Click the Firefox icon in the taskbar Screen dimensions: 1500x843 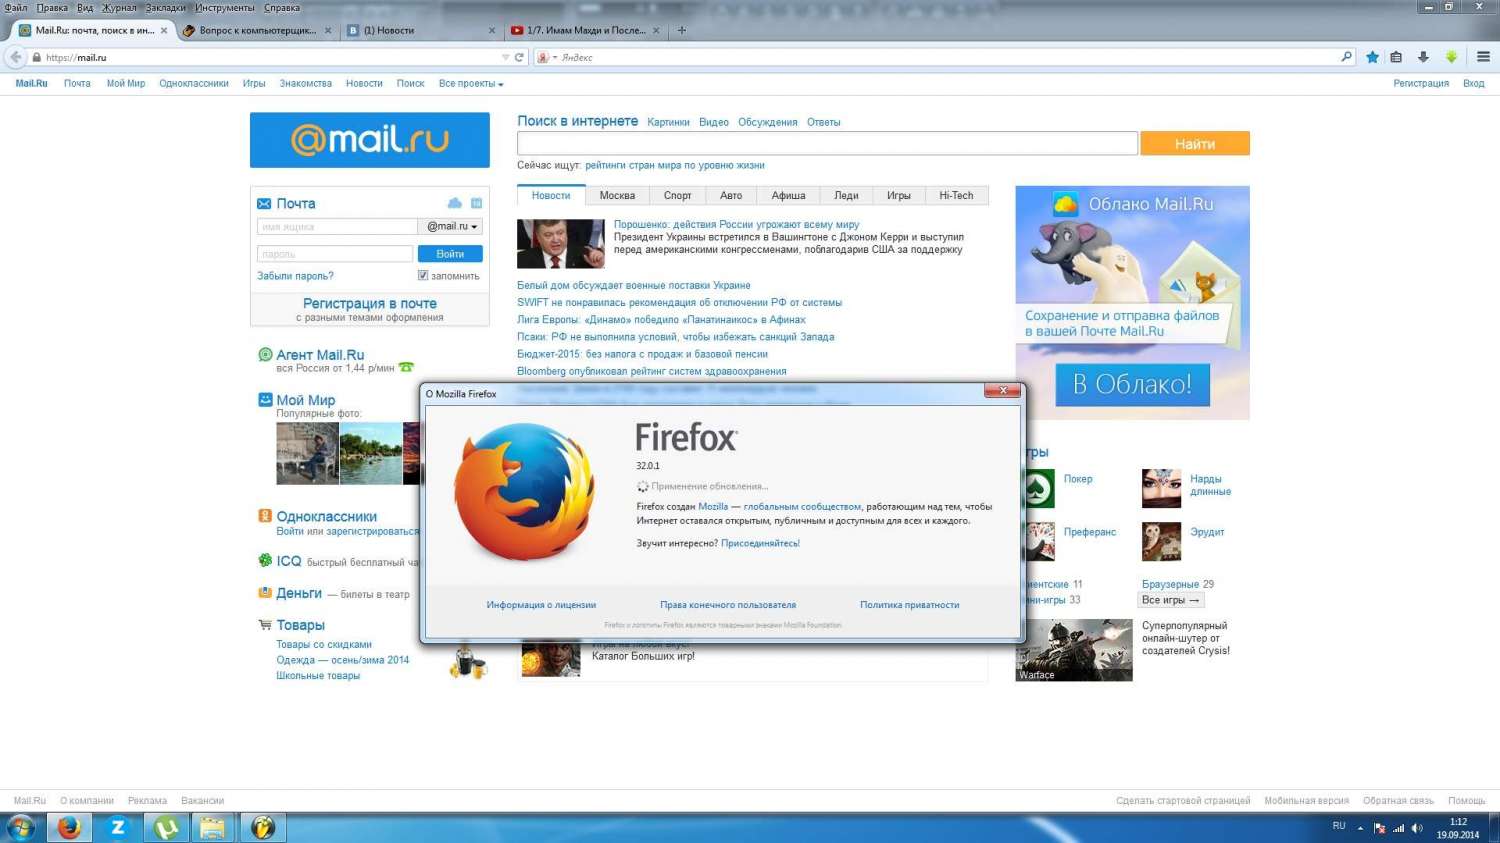68,827
